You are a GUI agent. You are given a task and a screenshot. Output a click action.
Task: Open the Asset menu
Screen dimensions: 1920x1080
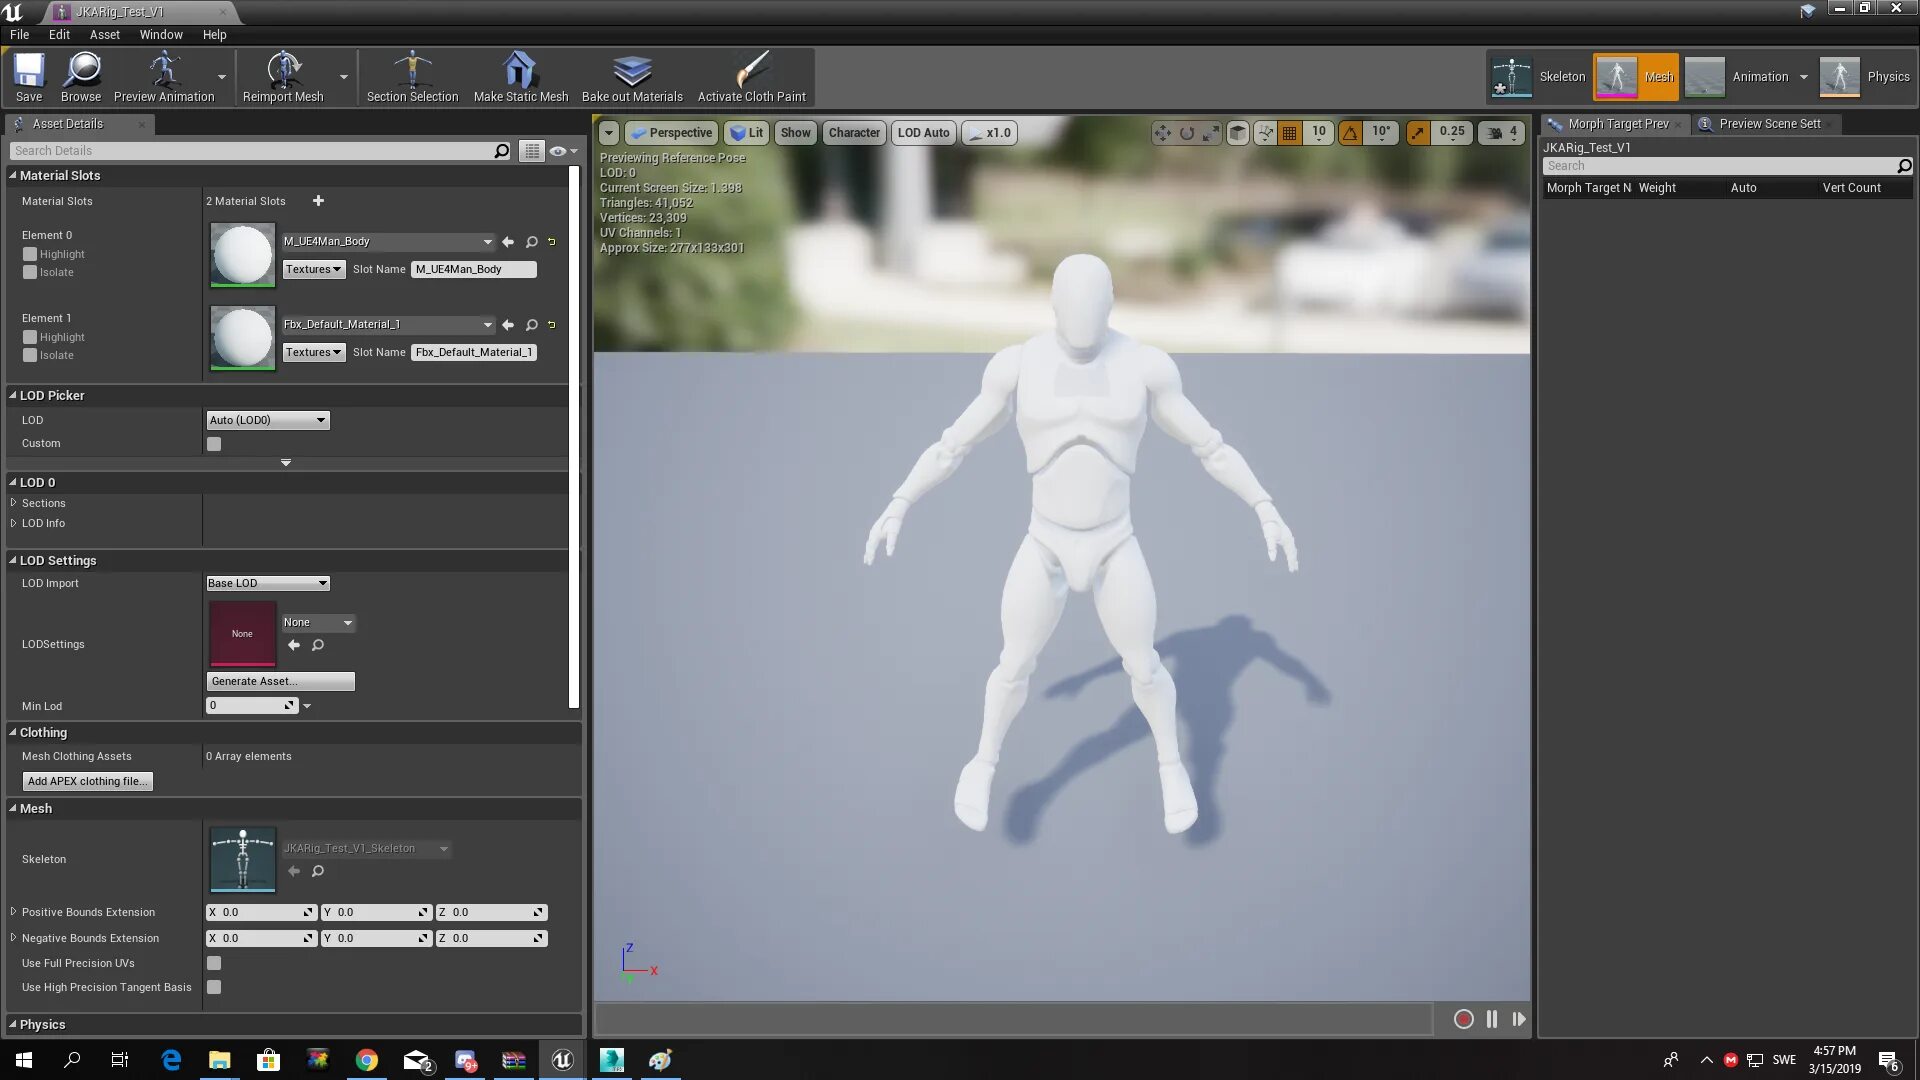pos(104,34)
